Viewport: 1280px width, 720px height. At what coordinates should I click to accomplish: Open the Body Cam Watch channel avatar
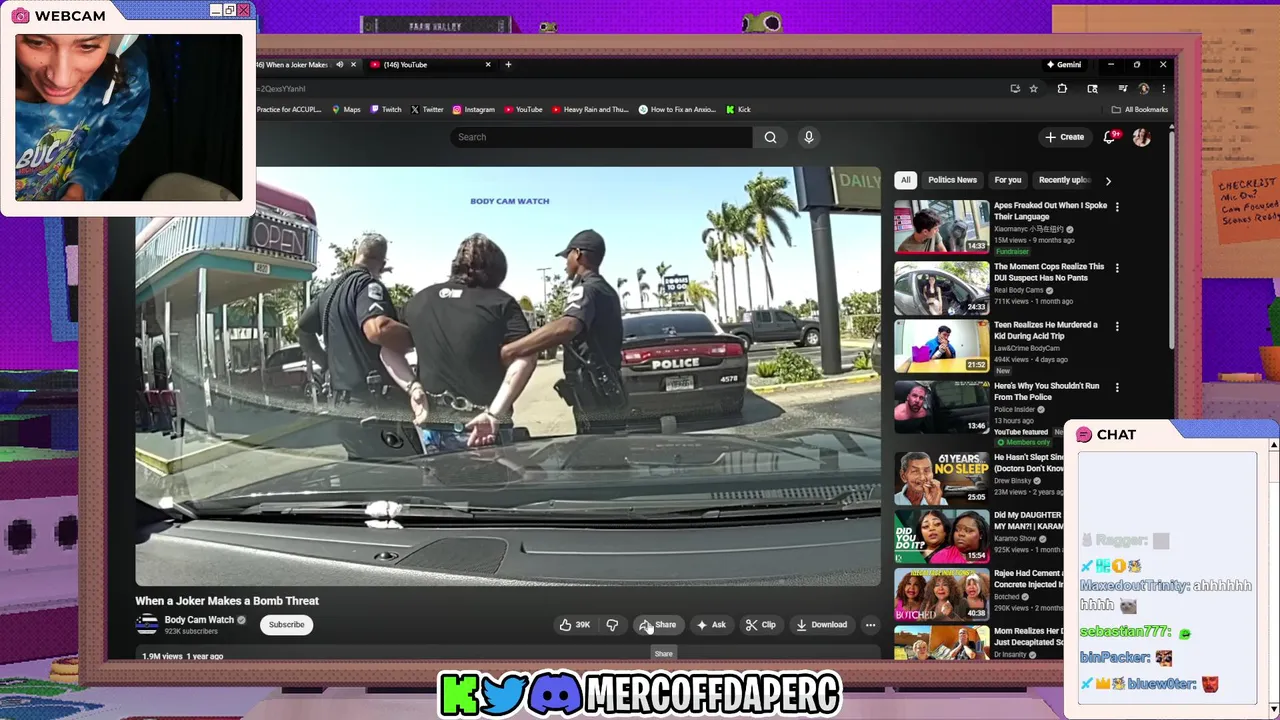[x=147, y=625]
